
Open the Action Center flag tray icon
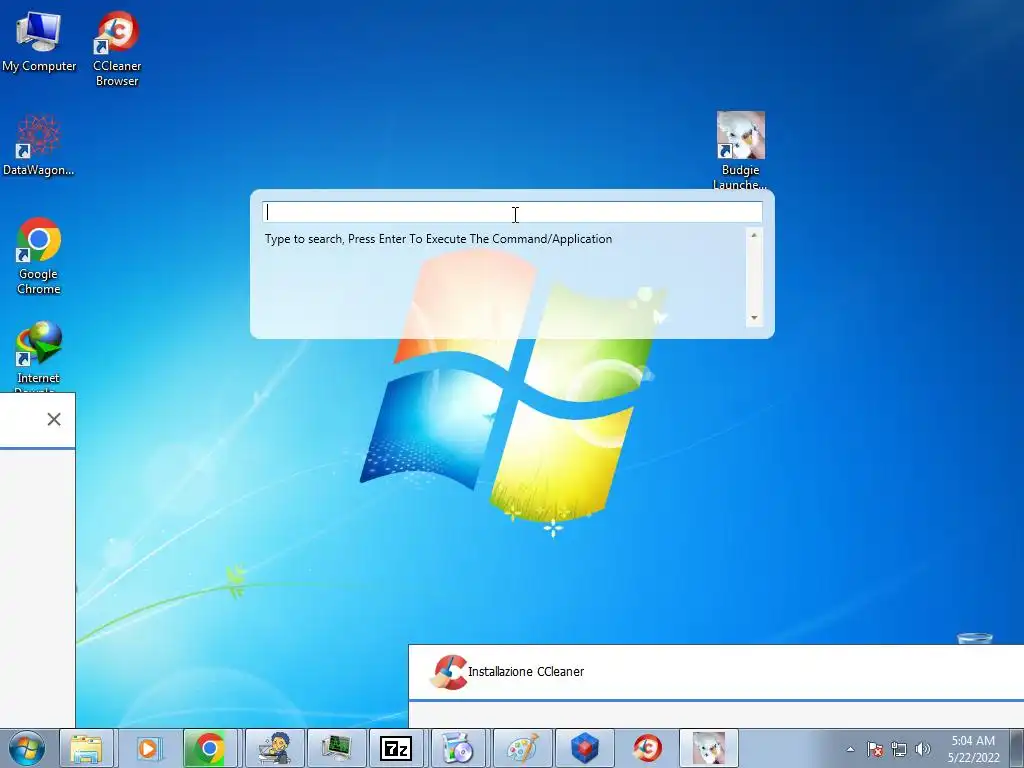click(x=875, y=749)
